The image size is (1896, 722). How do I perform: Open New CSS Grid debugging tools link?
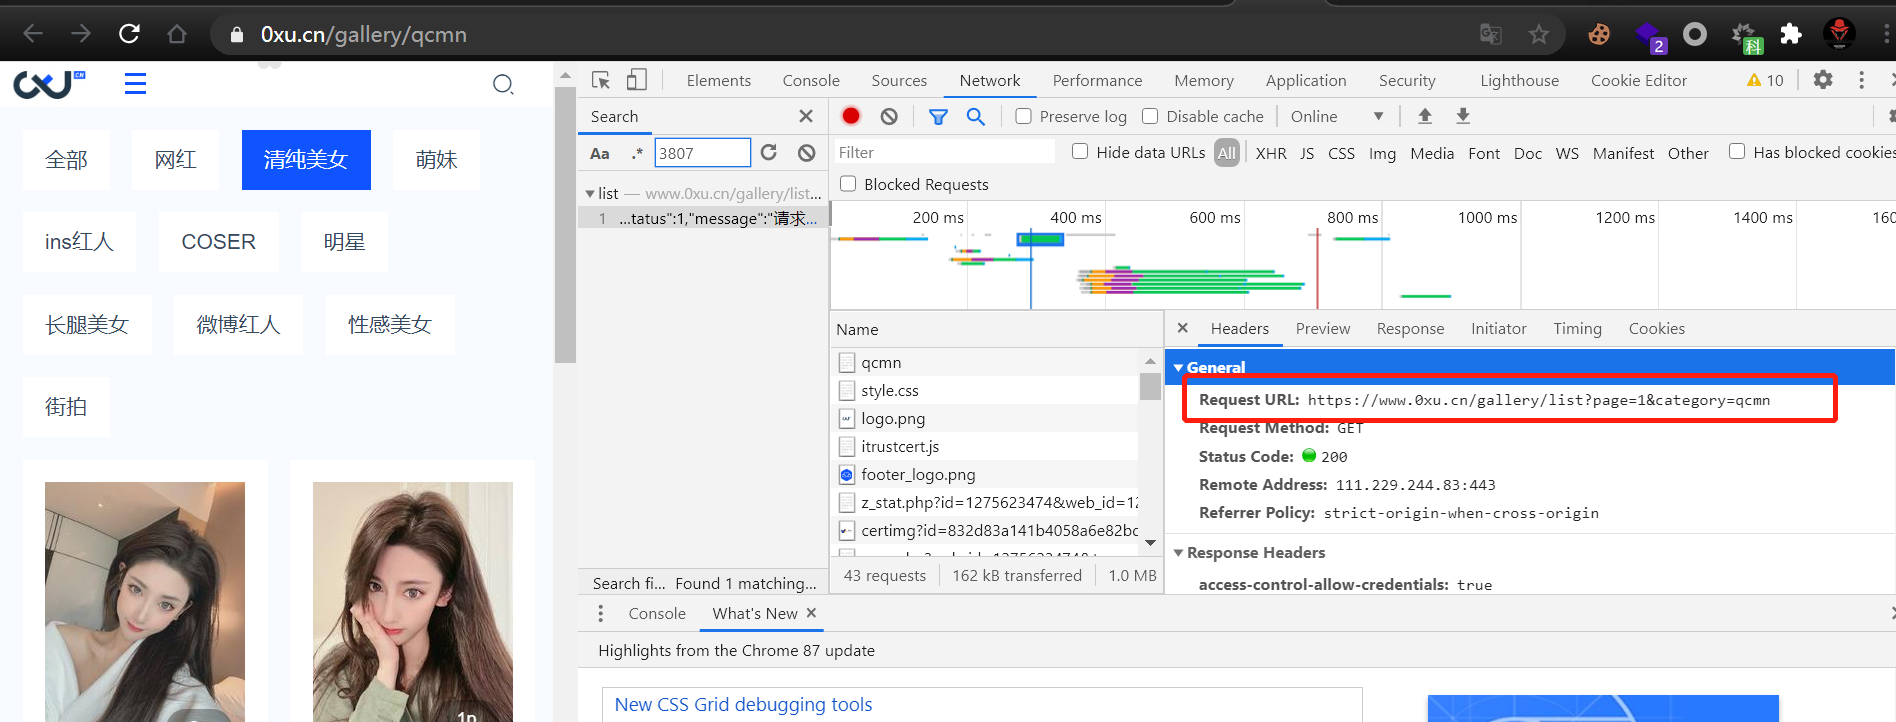(x=743, y=704)
